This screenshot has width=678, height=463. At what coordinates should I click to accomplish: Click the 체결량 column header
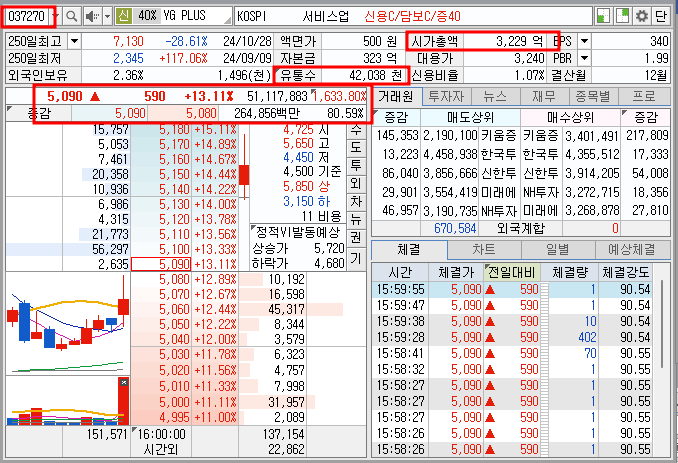[x=570, y=272]
